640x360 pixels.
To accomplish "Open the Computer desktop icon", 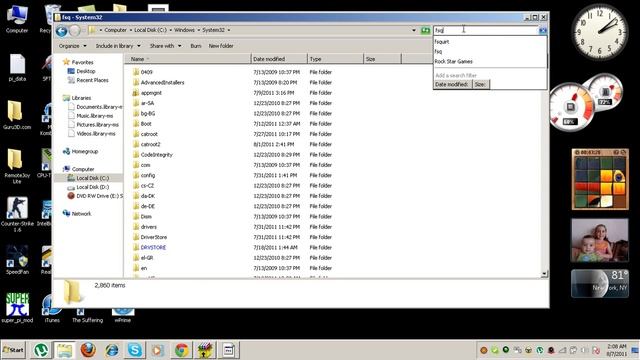I will 17,20.
